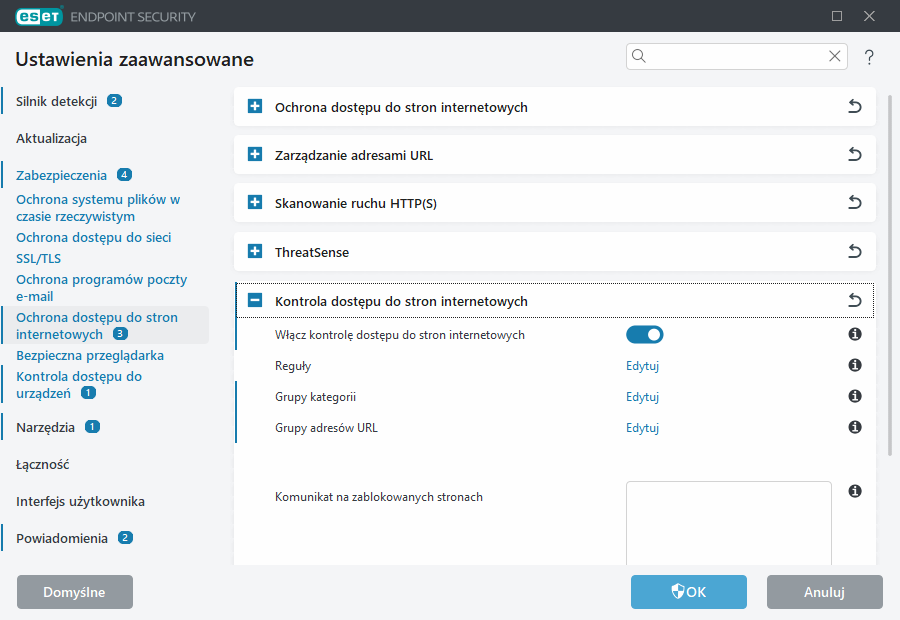
Task: Reset "Zarządzanie adresami URL" using its revert icon
Action: tap(855, 154)
